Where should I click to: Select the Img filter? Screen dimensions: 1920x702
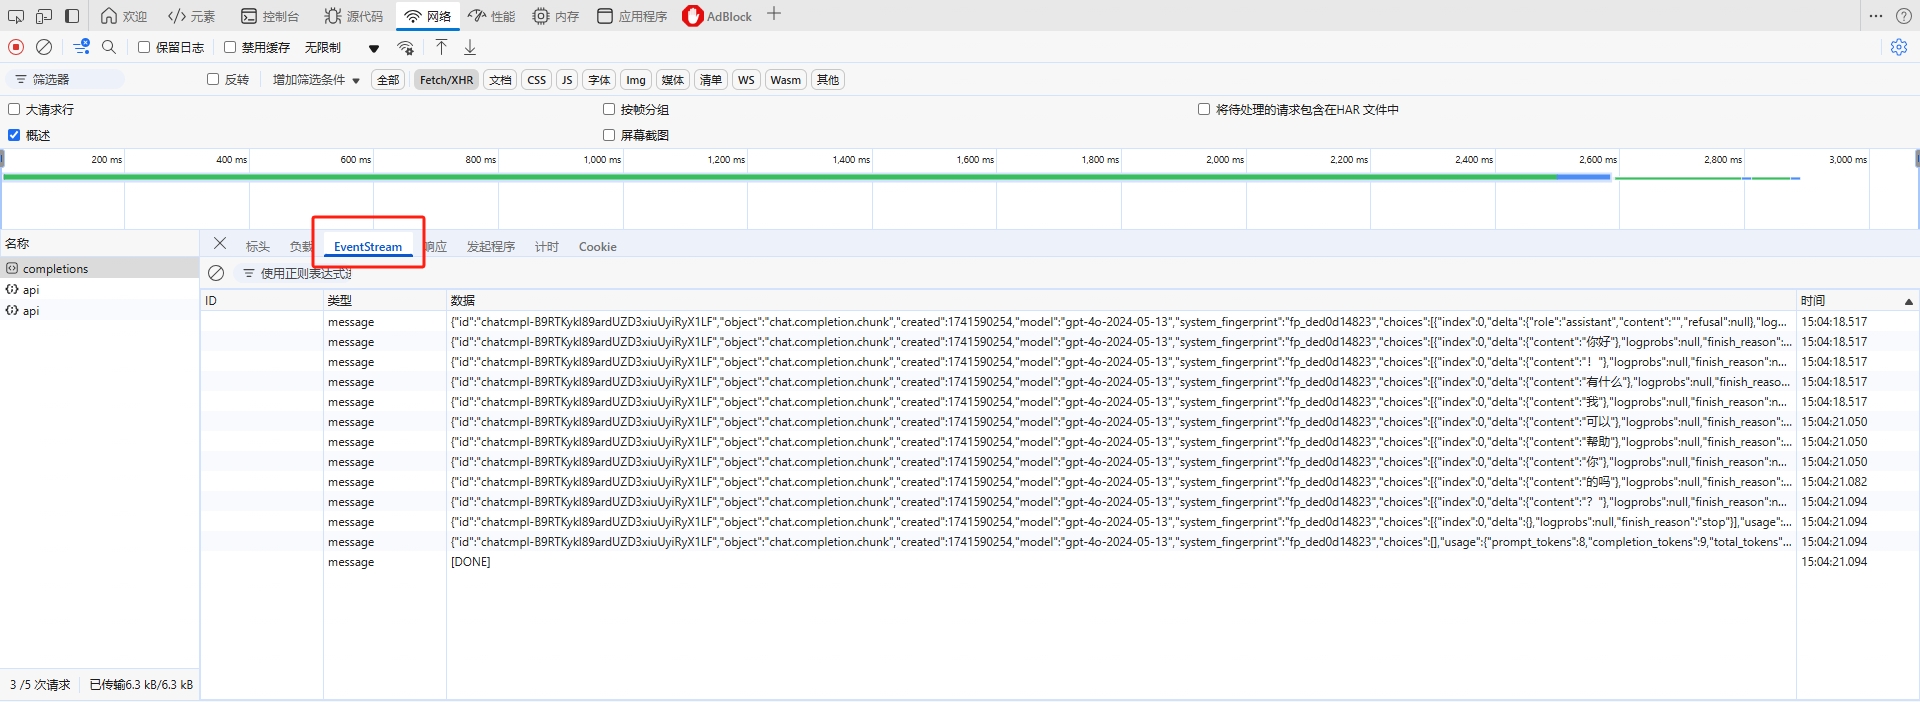coord(636,80)
